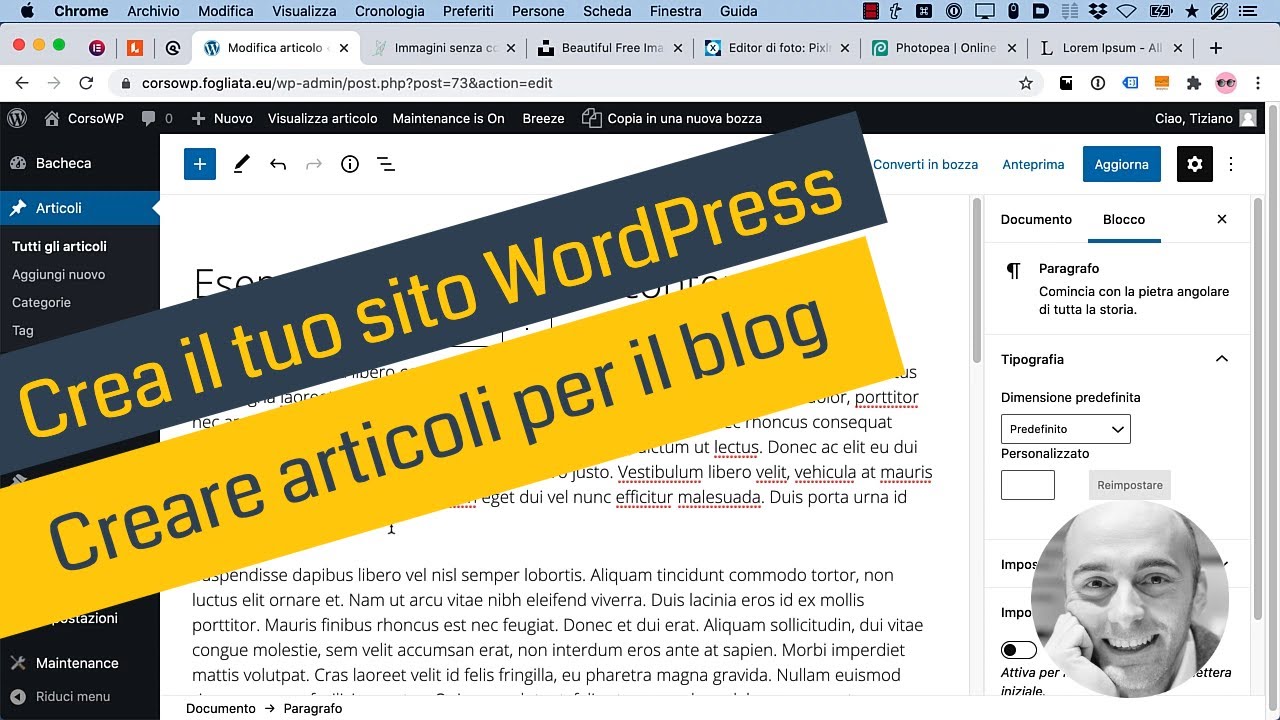Go back with Chrome back arrow
The height and width of the screenshot is (720, 1280).
pos(22,83)
